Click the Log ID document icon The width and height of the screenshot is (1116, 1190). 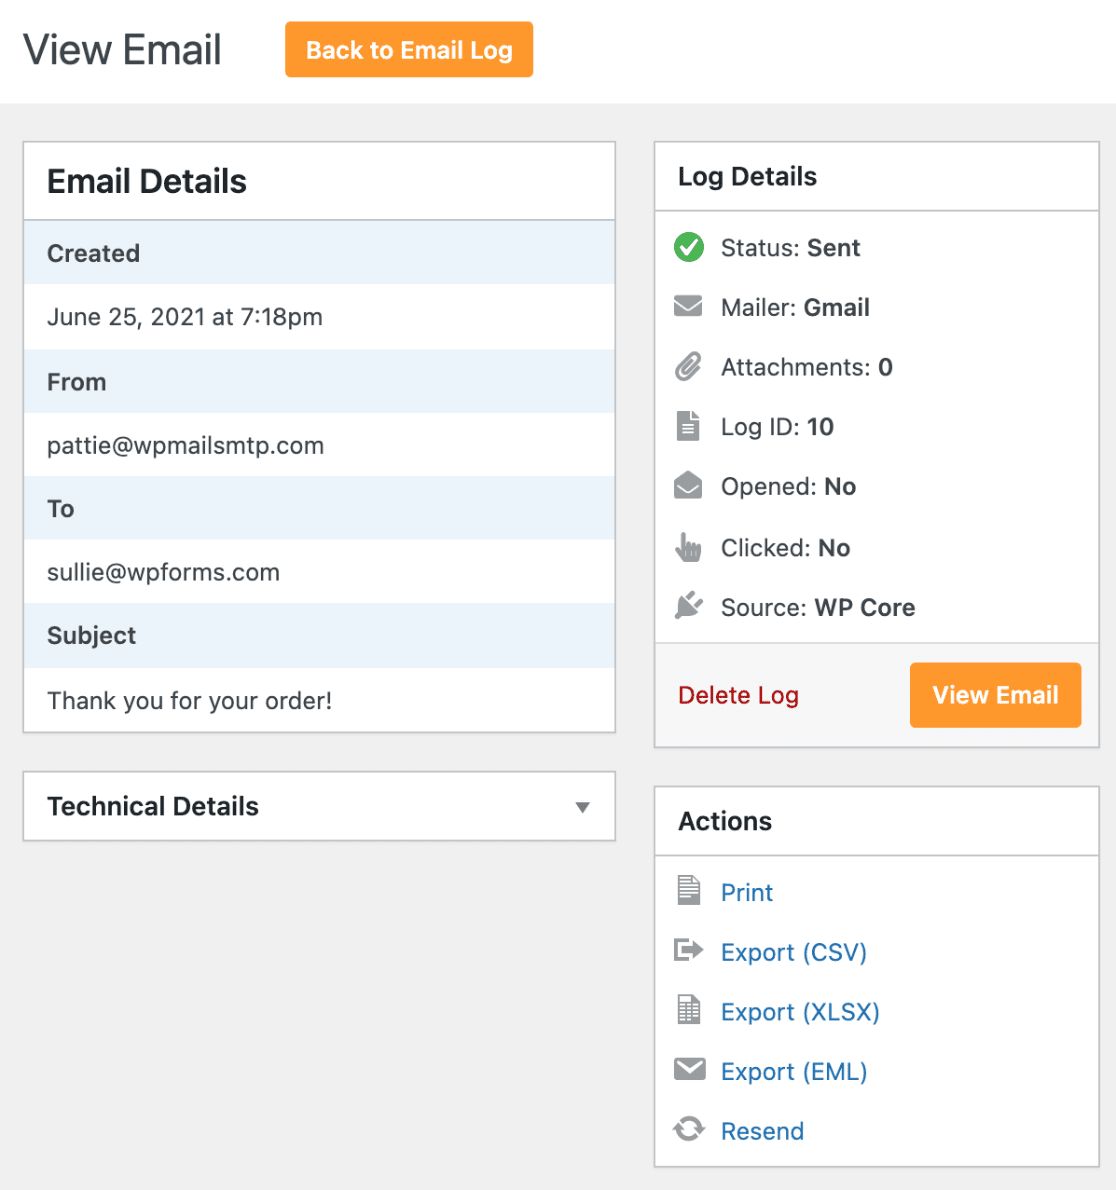pos(688,426)
